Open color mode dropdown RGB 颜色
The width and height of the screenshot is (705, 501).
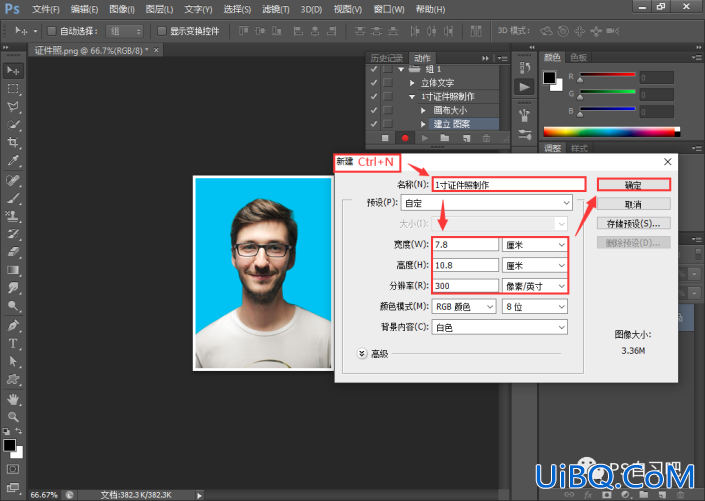click(464, 307)
